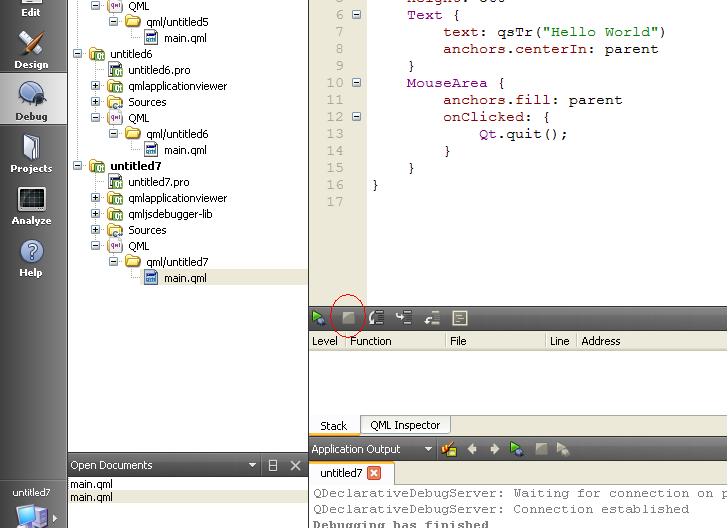728x528 pixels.
Task: Expand Sources under untitled6
Action: point(95,101)
